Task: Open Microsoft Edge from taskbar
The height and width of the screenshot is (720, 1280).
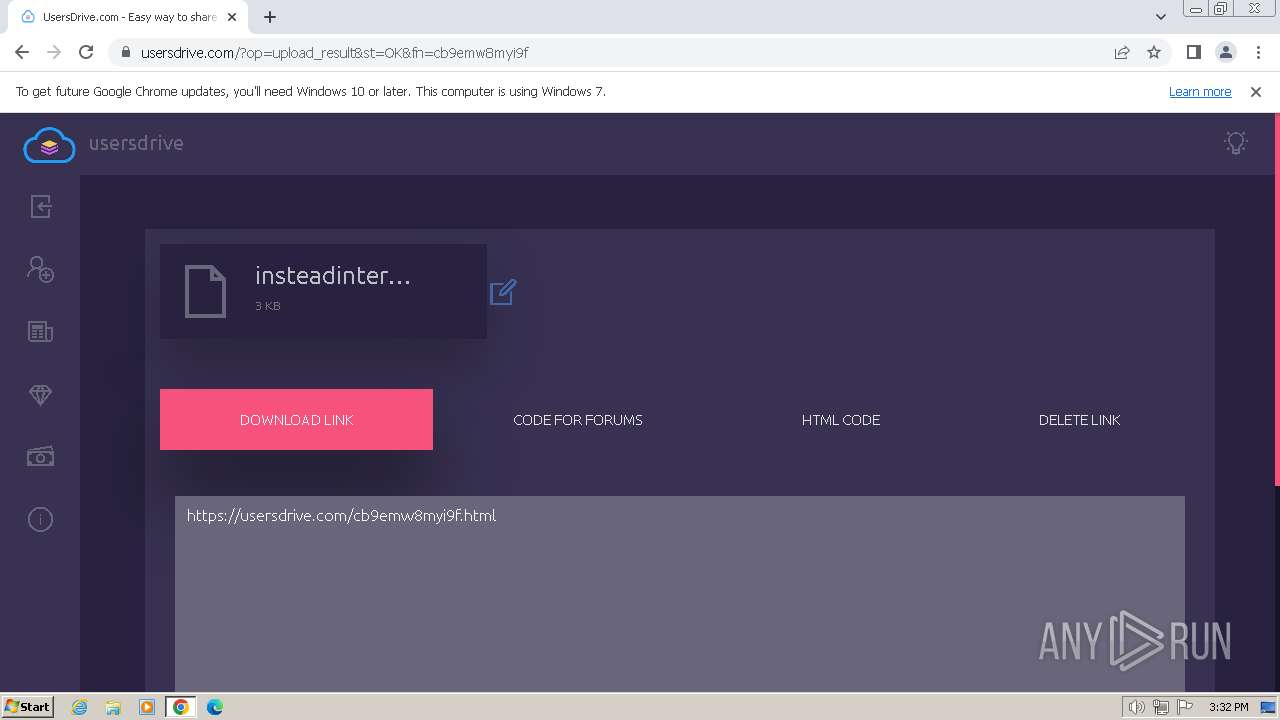Action: point(215,707)
